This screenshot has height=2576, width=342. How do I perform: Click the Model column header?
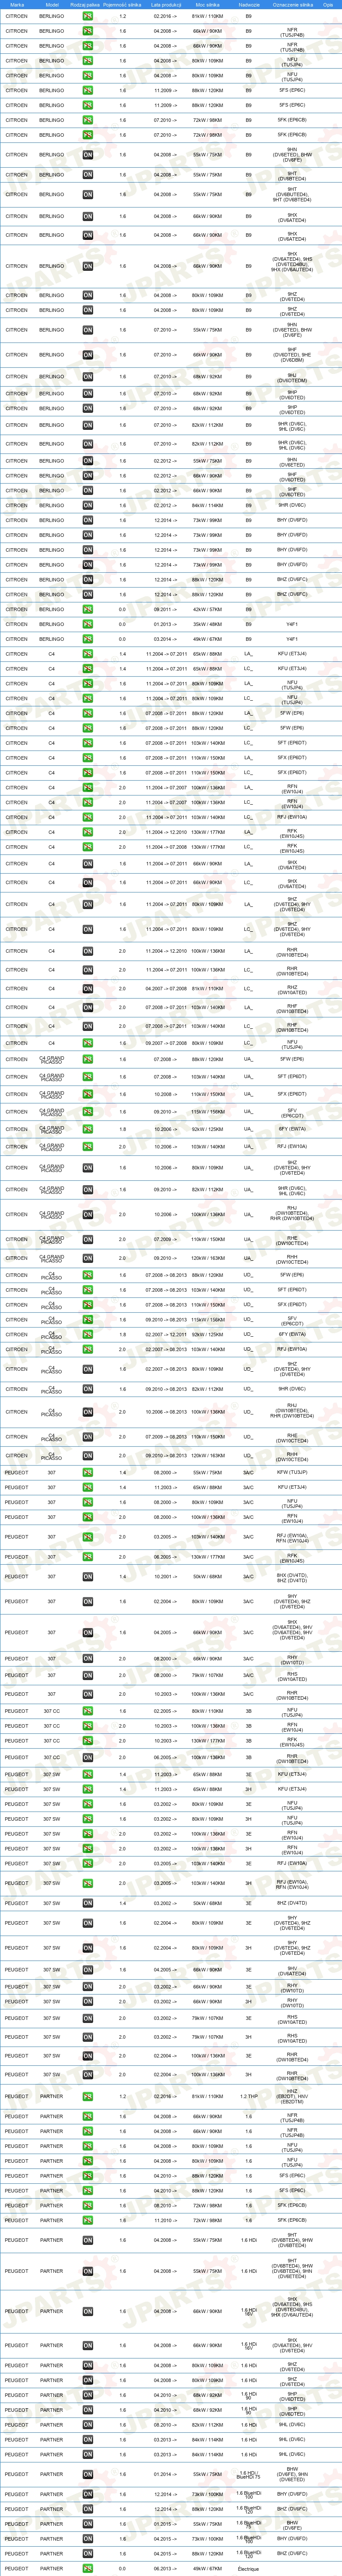[x=52, y=4]
